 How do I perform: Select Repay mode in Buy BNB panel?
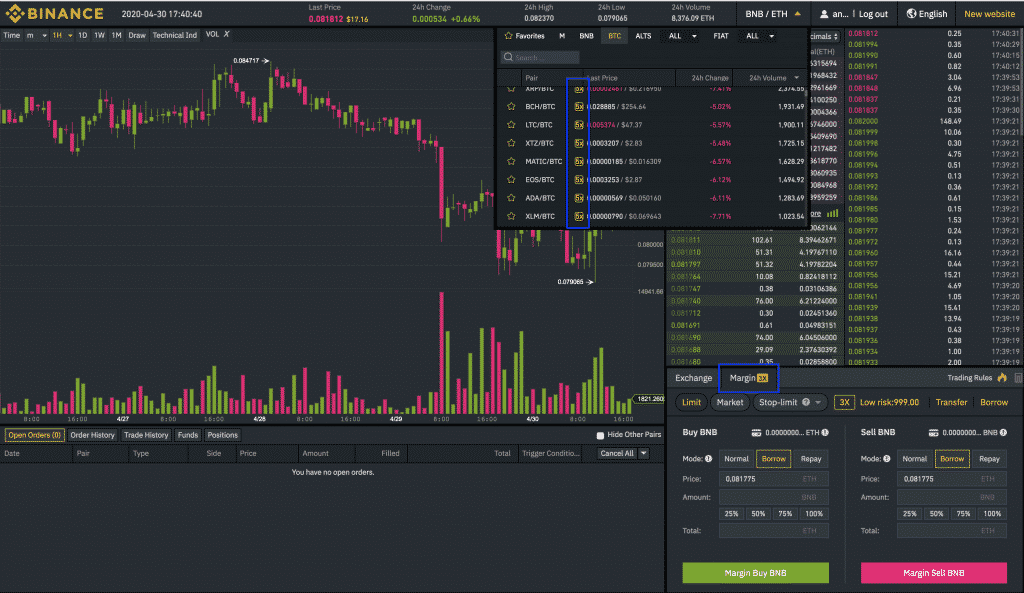click(x=811, y=458)
